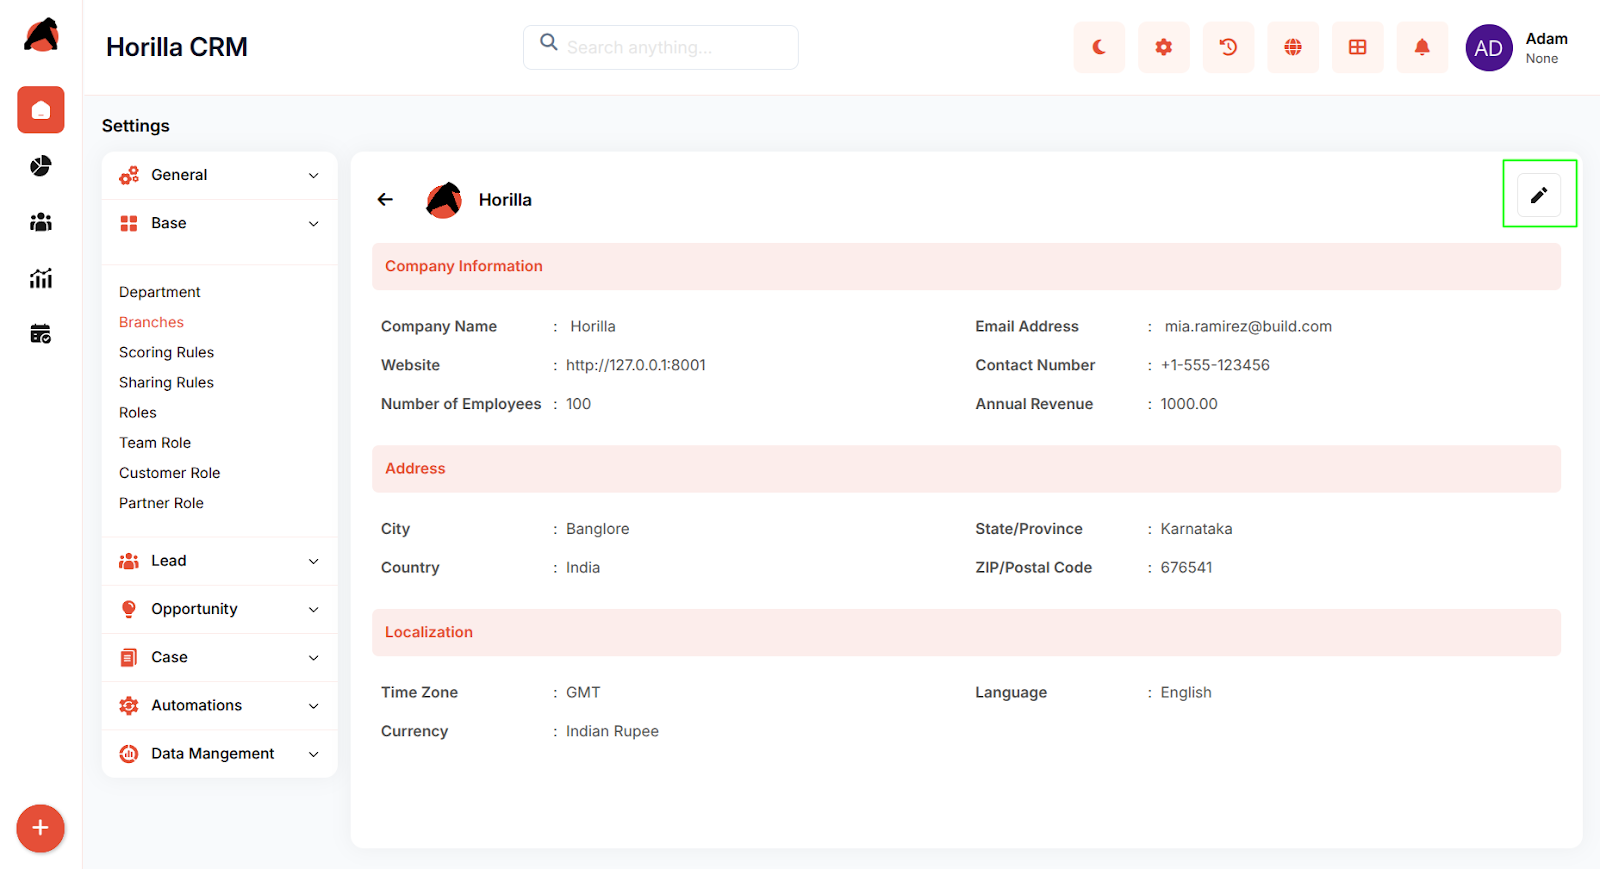Expand the General settings section

220,175
